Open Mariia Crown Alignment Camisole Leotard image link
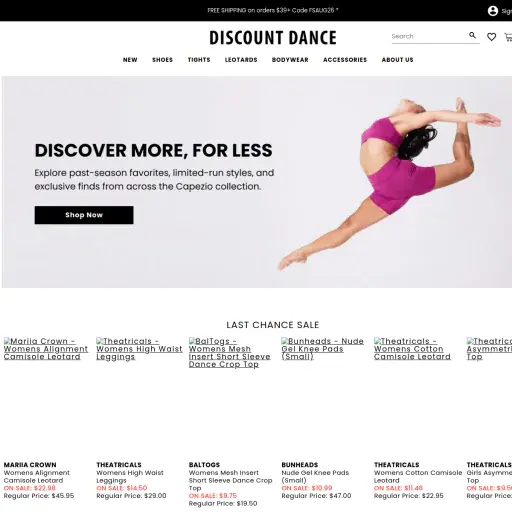Image resolution: width=512 pixels, height=512 pixels. (x=46, y=349)
